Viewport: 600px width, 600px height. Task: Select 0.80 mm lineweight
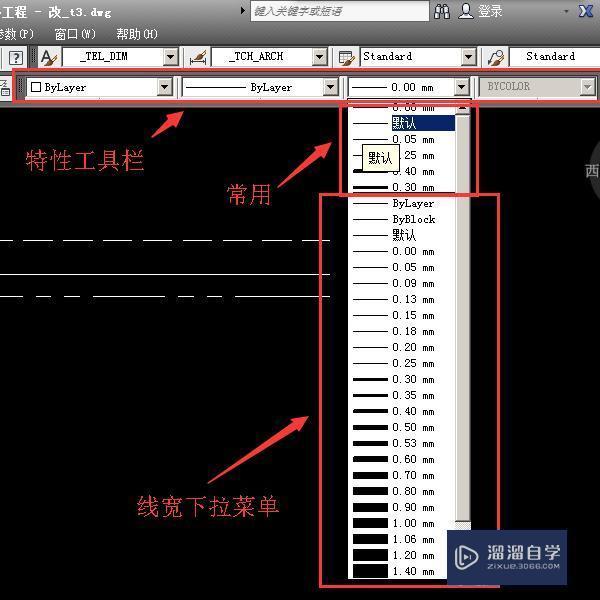coord(404,491)
